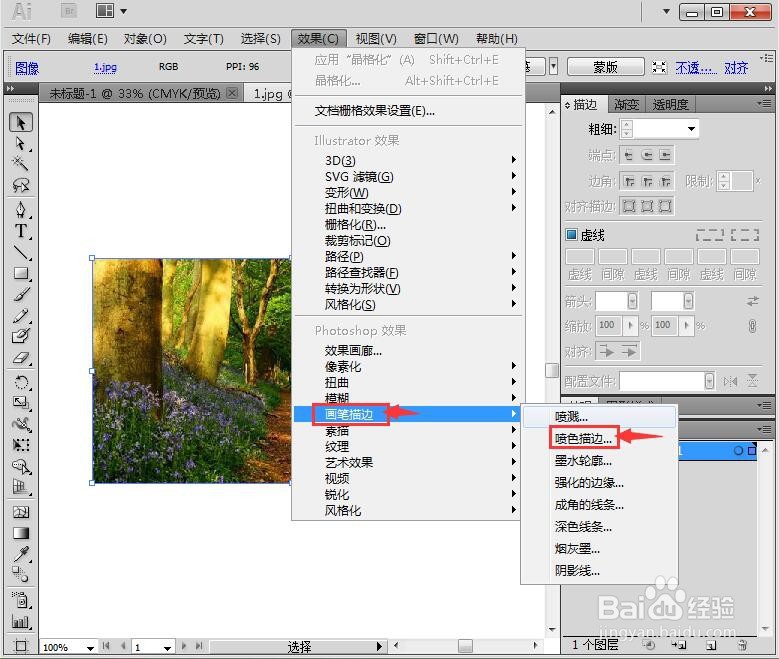Image resolution: width=779 pixels, height=659 pixels.
Task: Select the Pen tool
Action: click(x=20, y=210)
